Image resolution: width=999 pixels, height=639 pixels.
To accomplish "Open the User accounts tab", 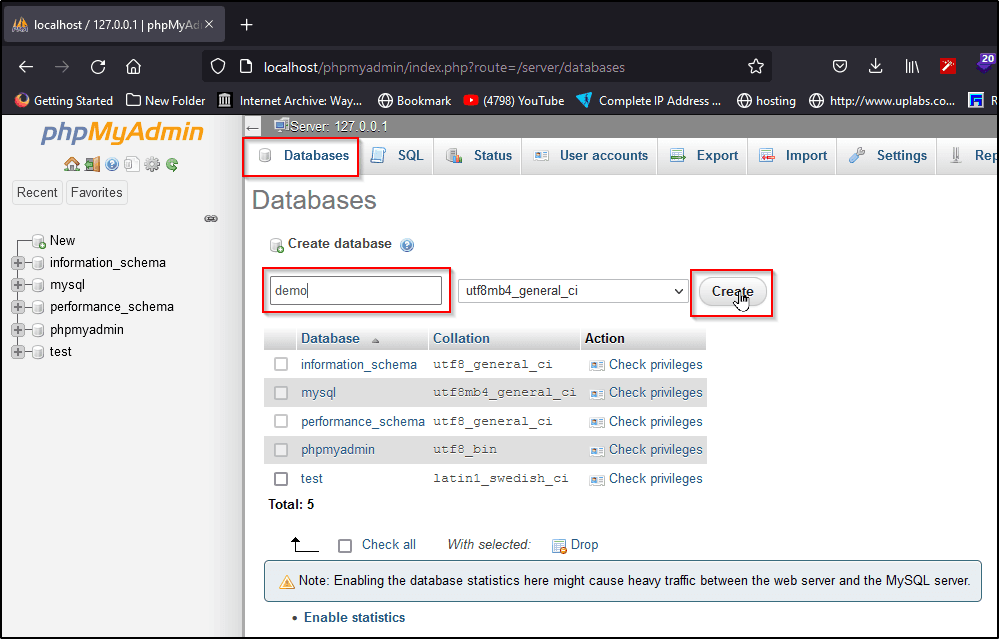I will pos(590,156).
